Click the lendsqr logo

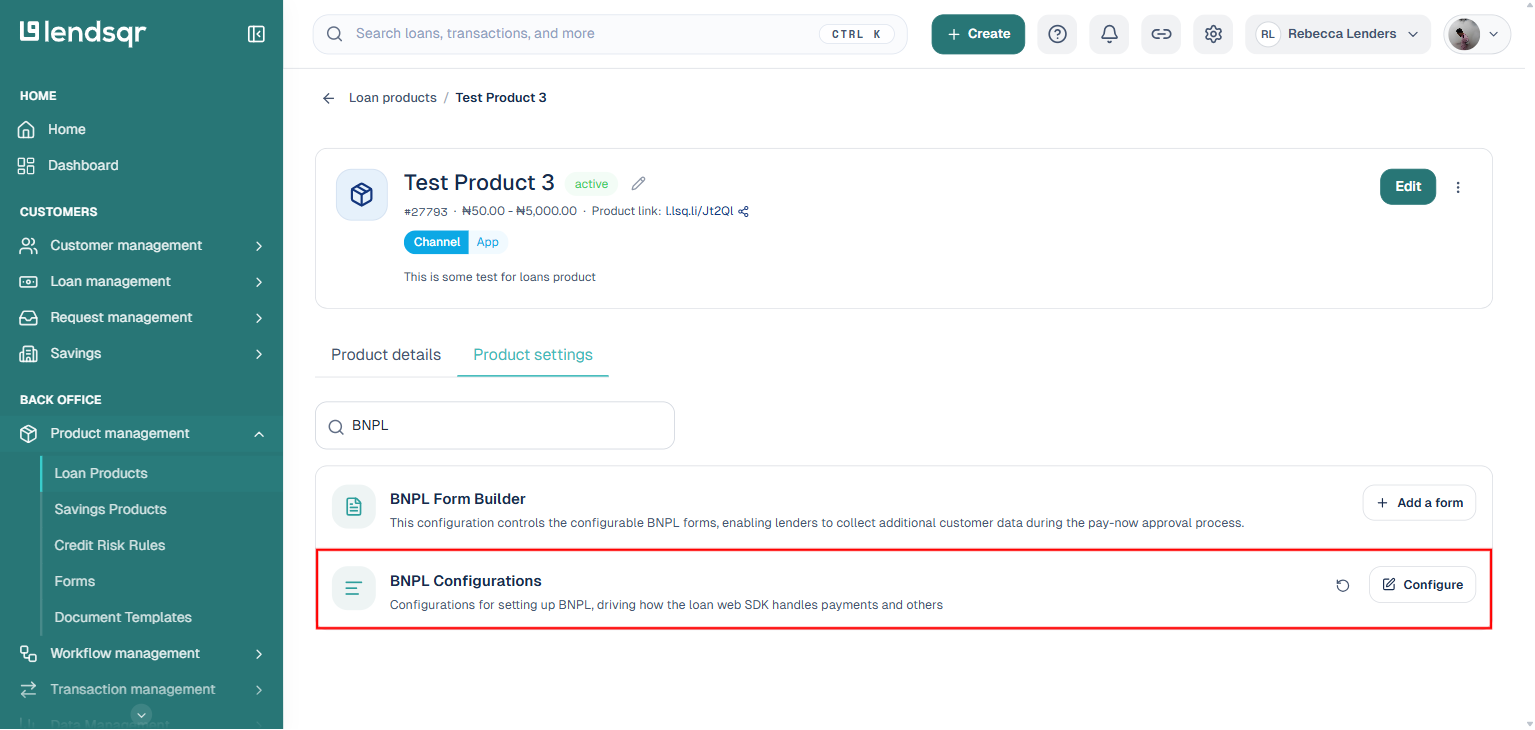[83, 33]
